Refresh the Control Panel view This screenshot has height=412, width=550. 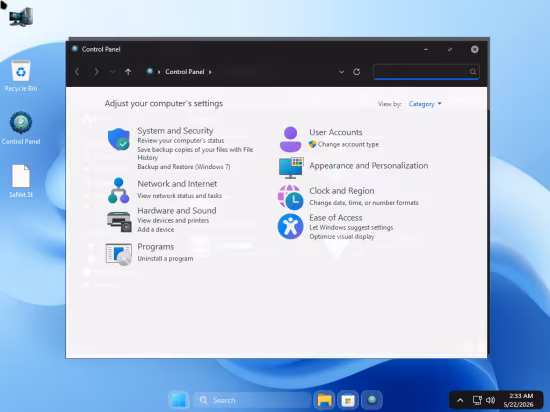tap(357, 72)
